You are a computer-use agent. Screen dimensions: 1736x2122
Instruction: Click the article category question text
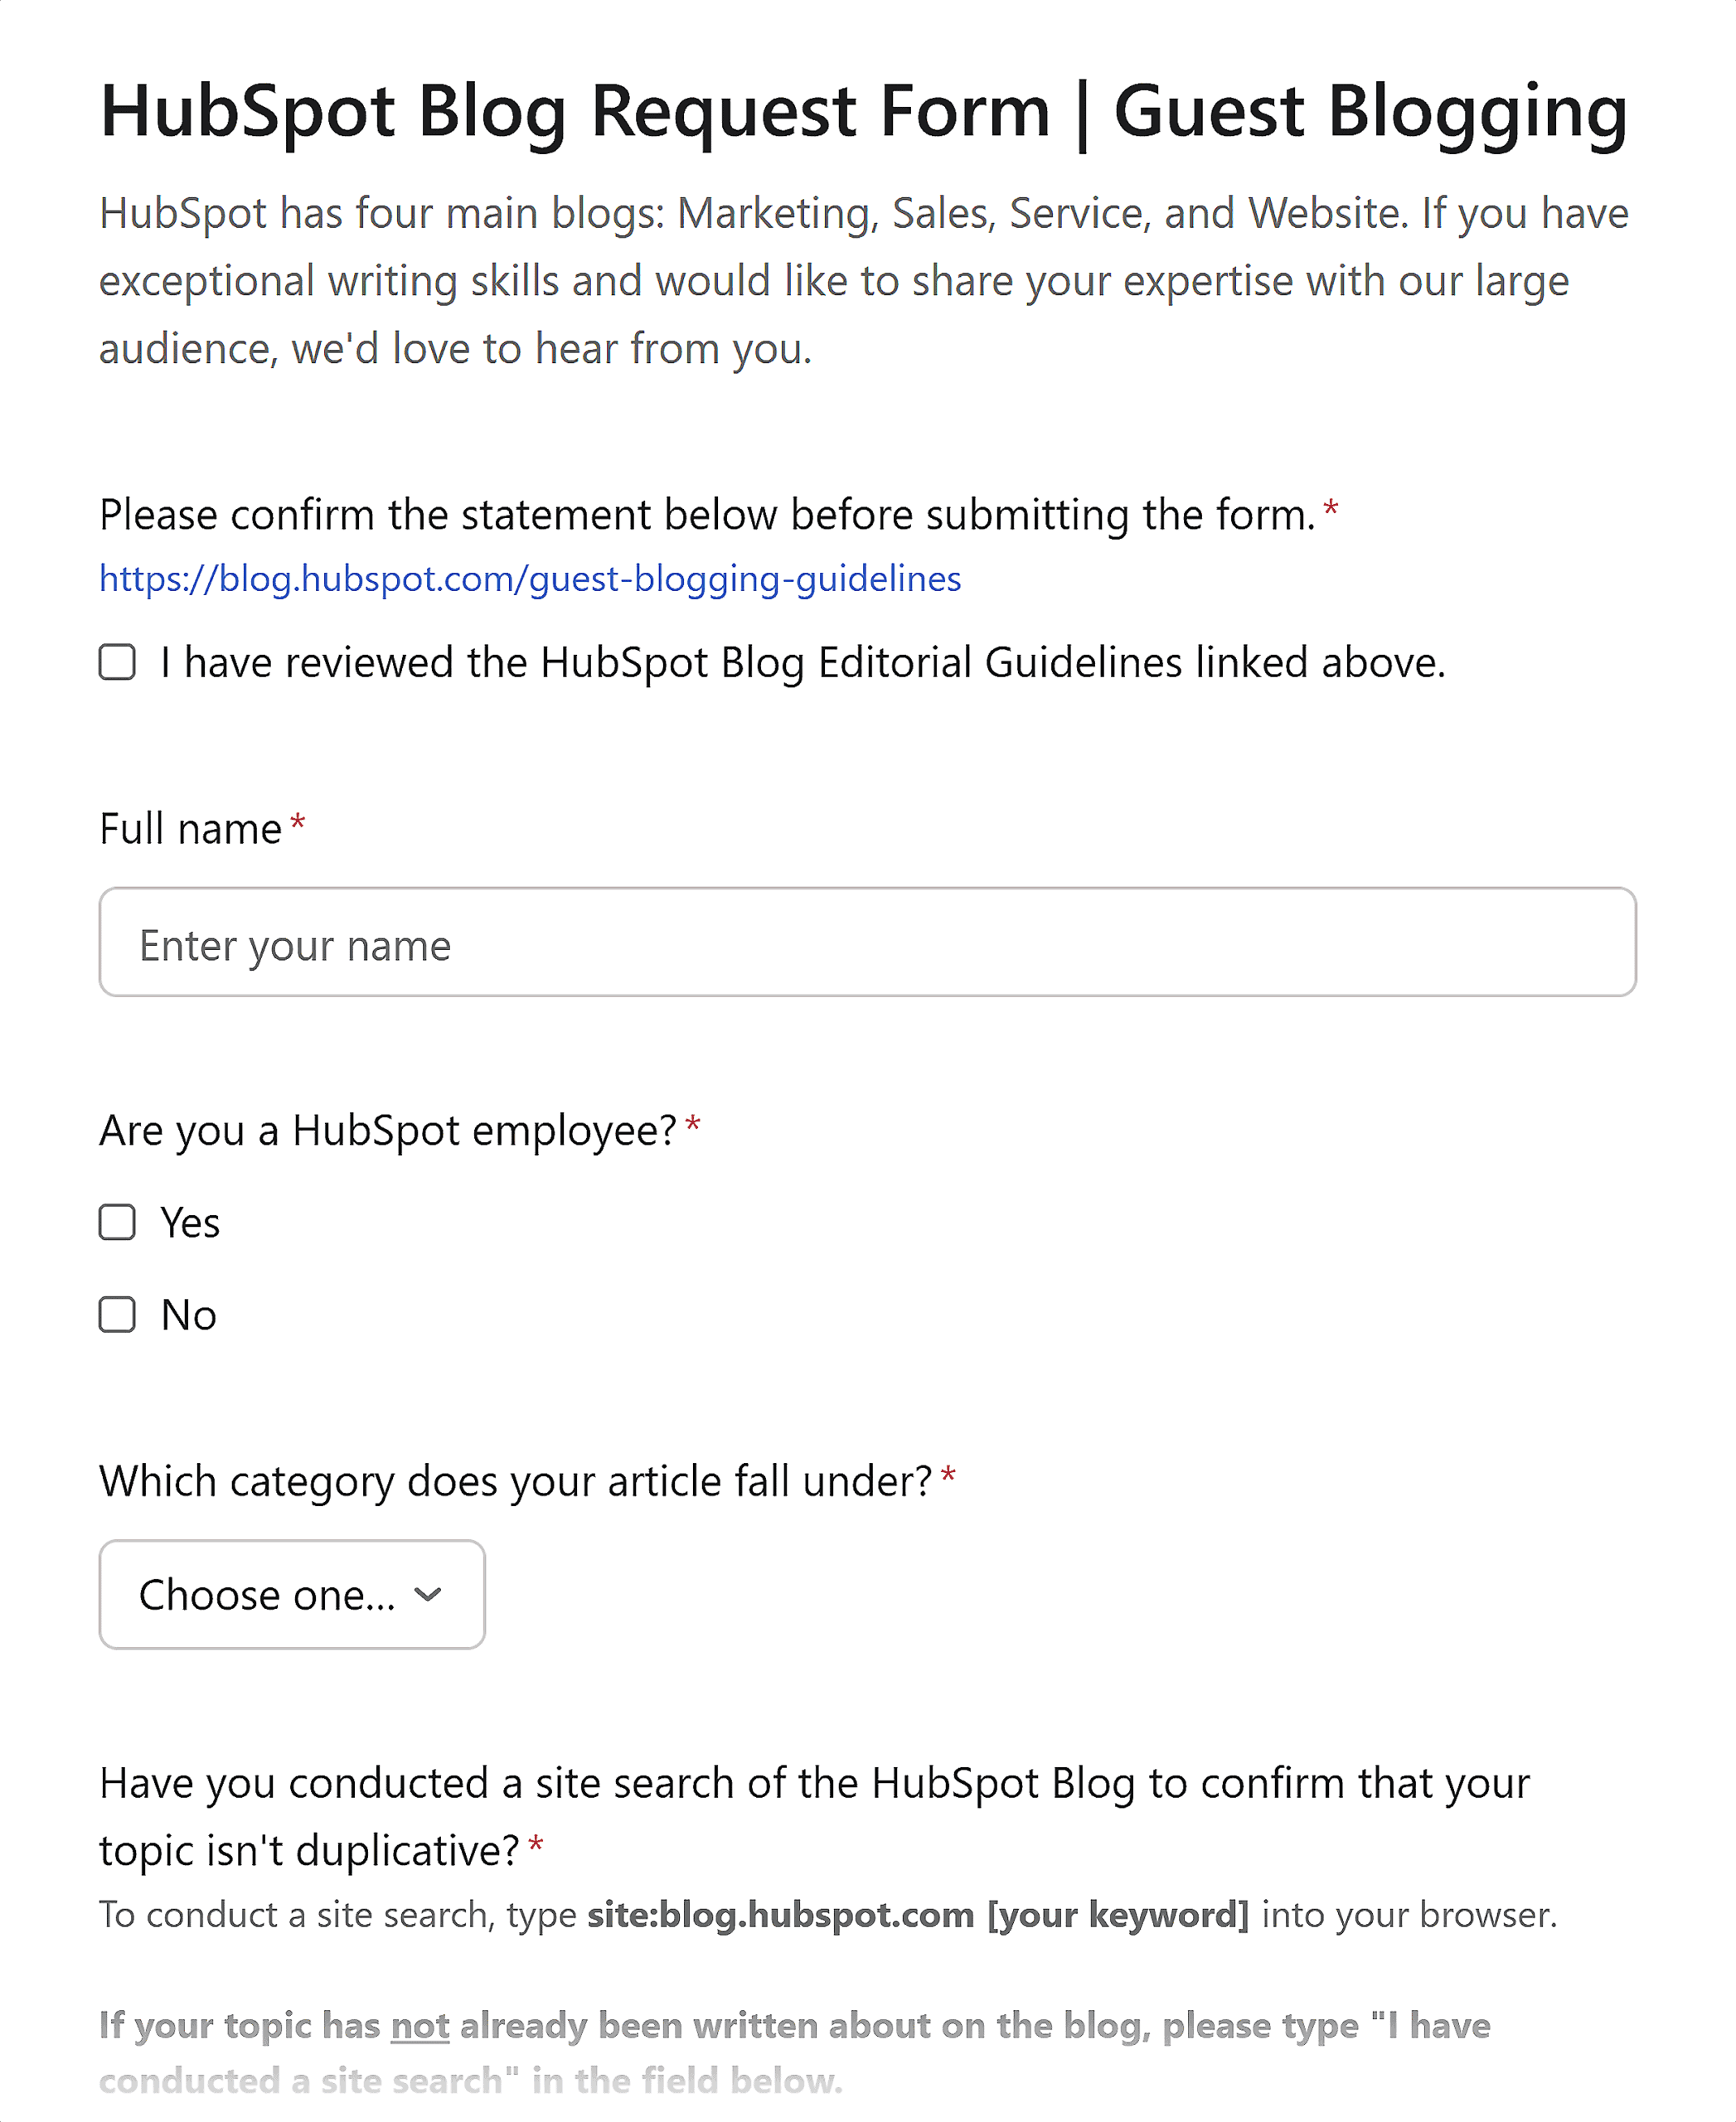point(519,1482)
